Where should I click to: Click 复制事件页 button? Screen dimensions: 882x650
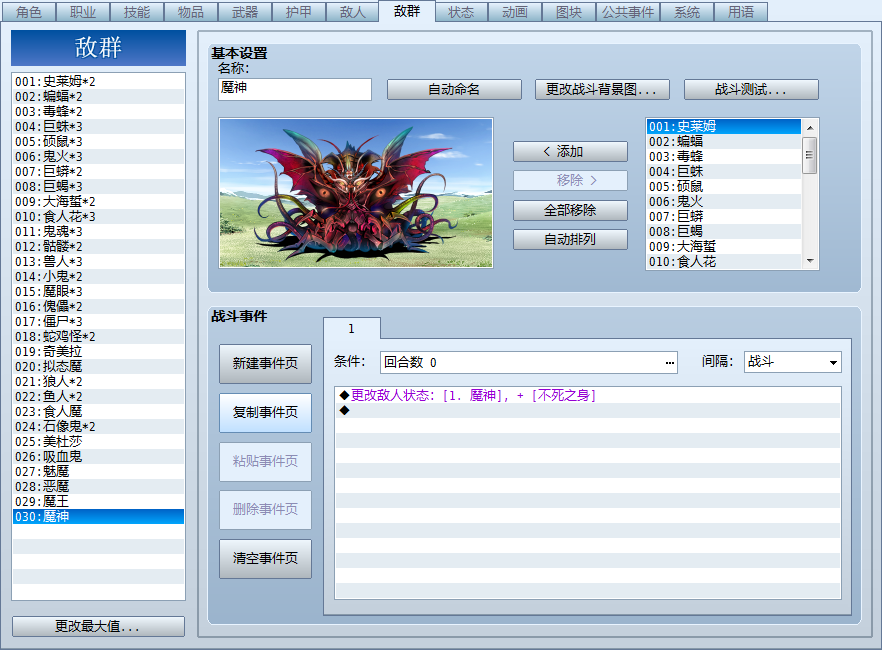pyautogui.click(x=265, y=412)
